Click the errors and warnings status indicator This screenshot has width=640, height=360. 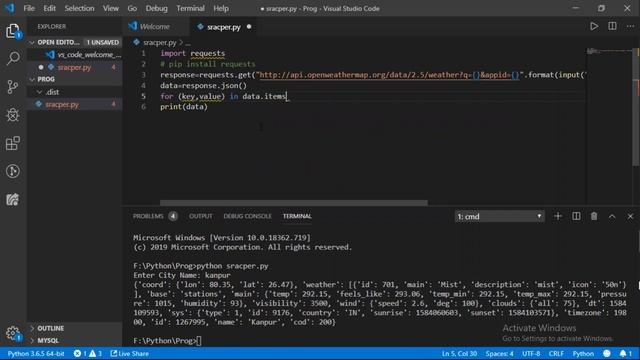88,353
